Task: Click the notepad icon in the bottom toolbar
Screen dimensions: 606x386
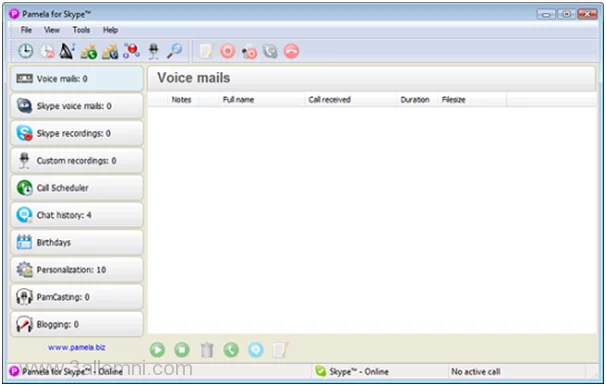Action: [x=280, y=350]
